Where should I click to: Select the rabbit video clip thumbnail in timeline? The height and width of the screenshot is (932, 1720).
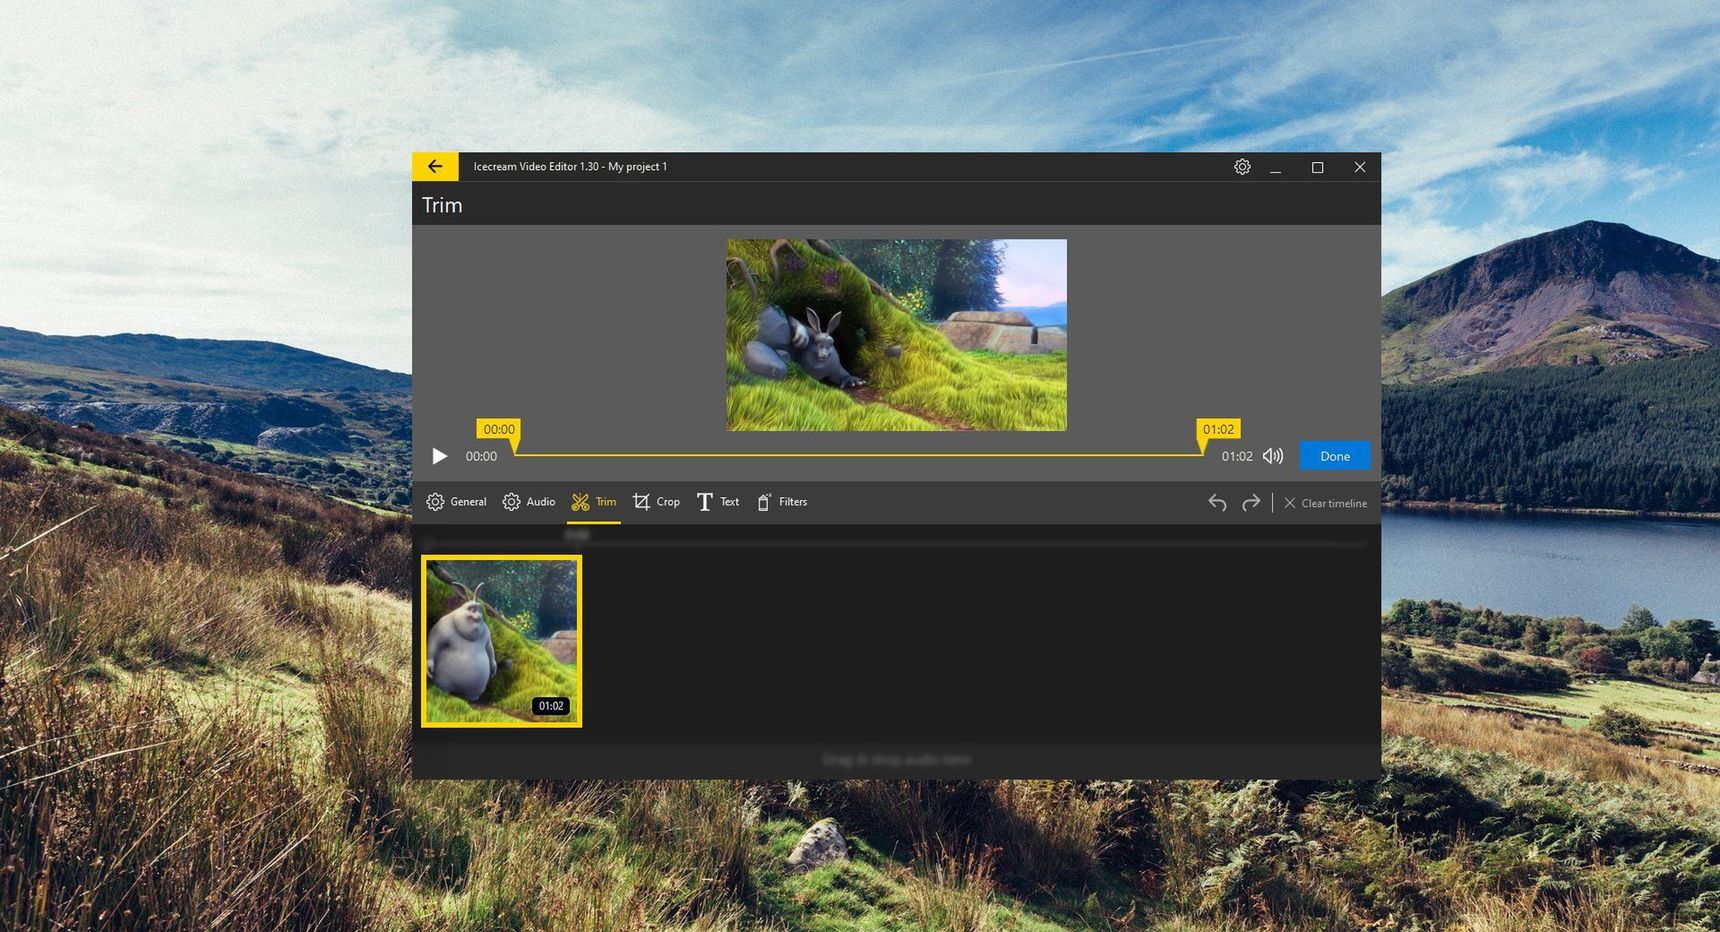point(501,641)
